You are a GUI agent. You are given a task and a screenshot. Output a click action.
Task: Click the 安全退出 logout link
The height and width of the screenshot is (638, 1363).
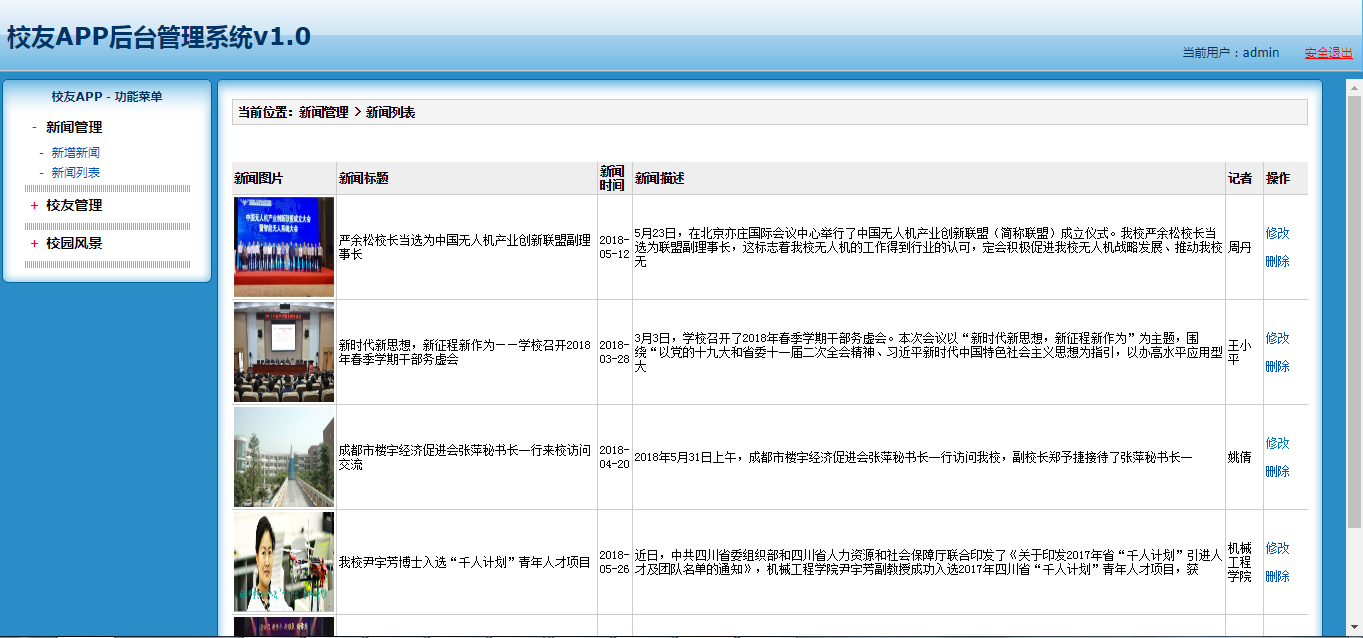coord(1328,53)
